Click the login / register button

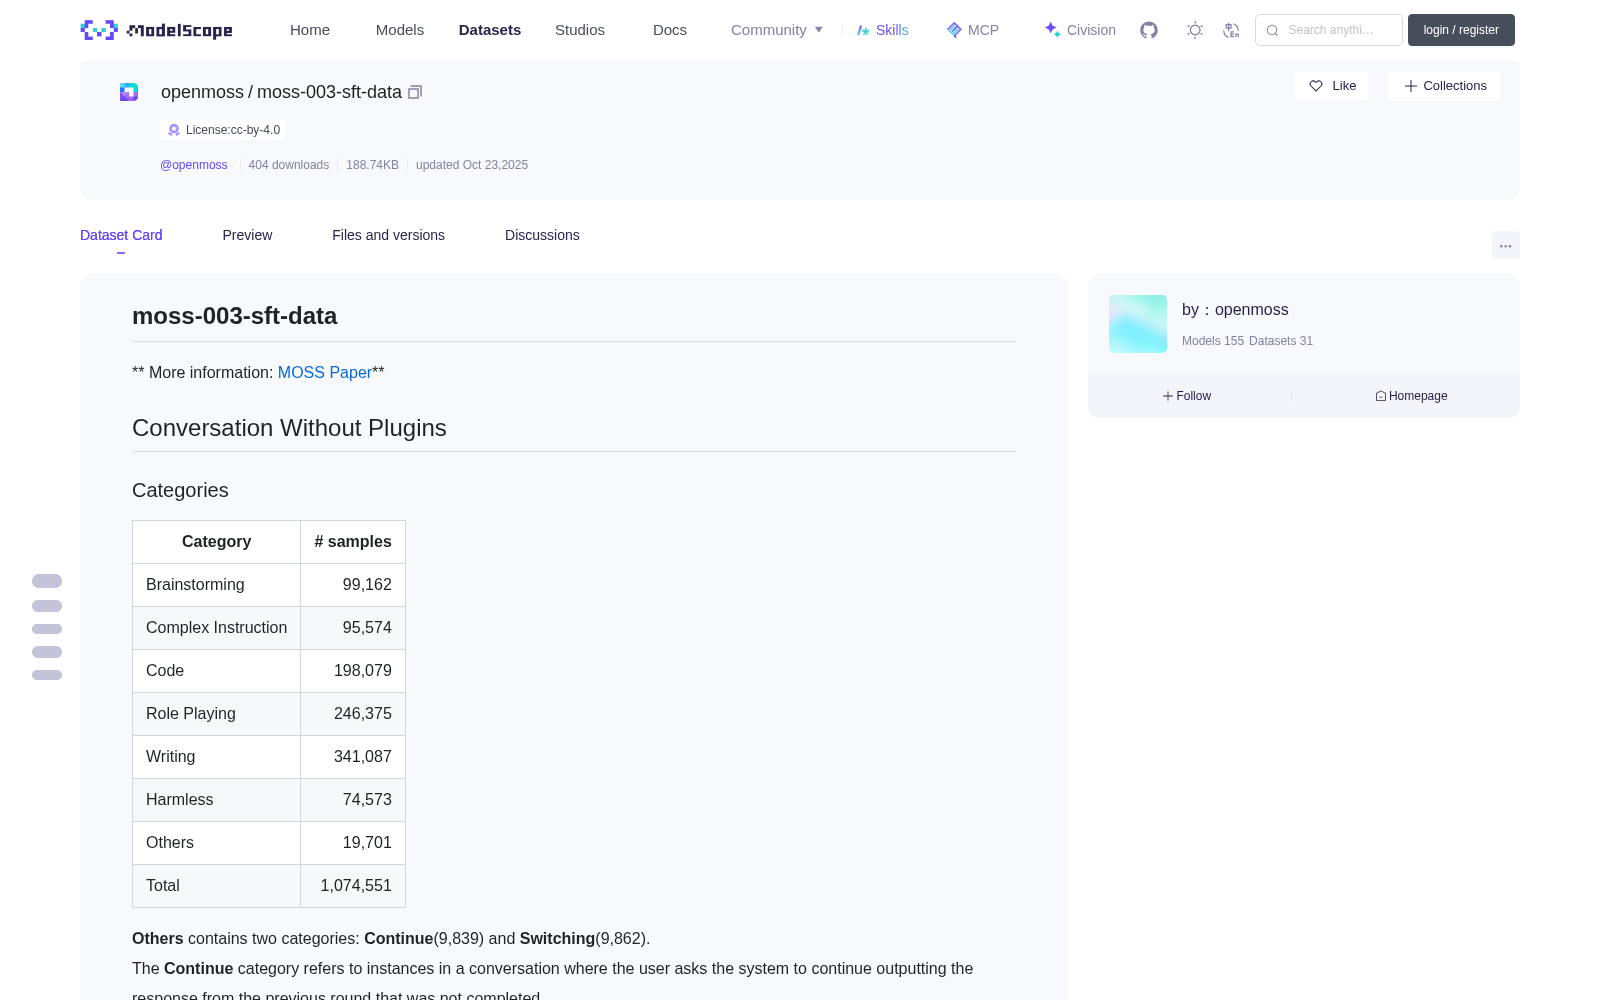point(1461,30)
